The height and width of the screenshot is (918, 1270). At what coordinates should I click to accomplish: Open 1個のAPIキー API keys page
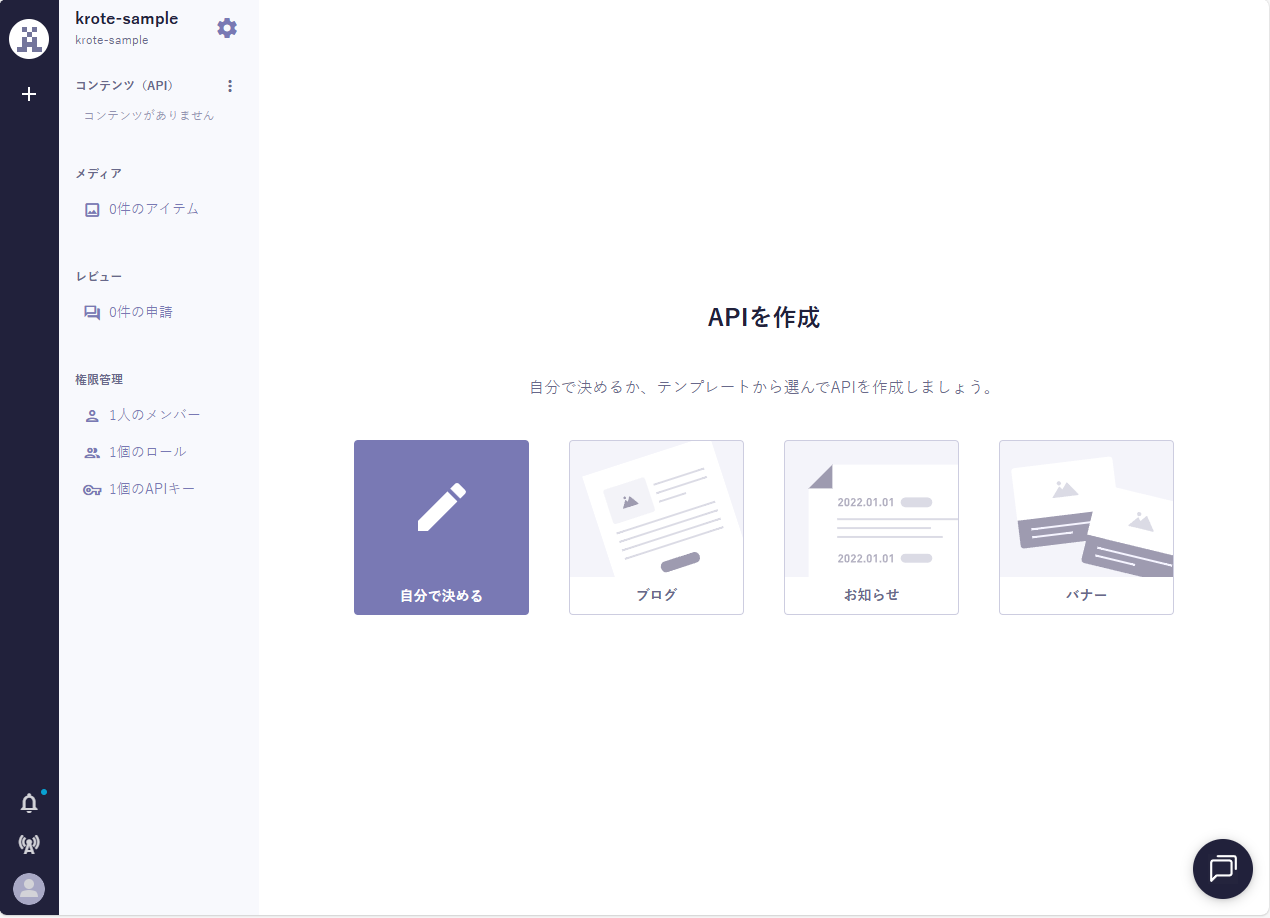151,489
